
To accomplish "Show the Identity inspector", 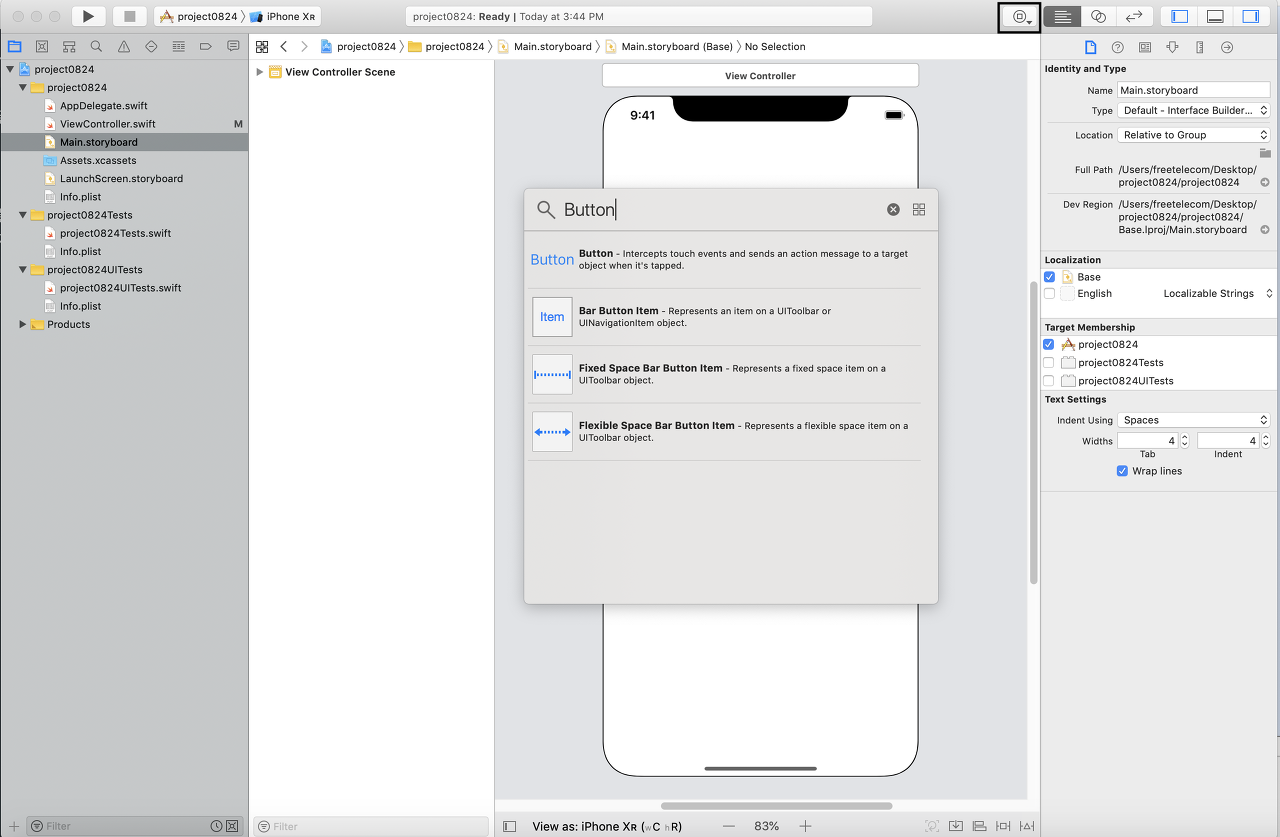I will click(x=1145, y=47).
